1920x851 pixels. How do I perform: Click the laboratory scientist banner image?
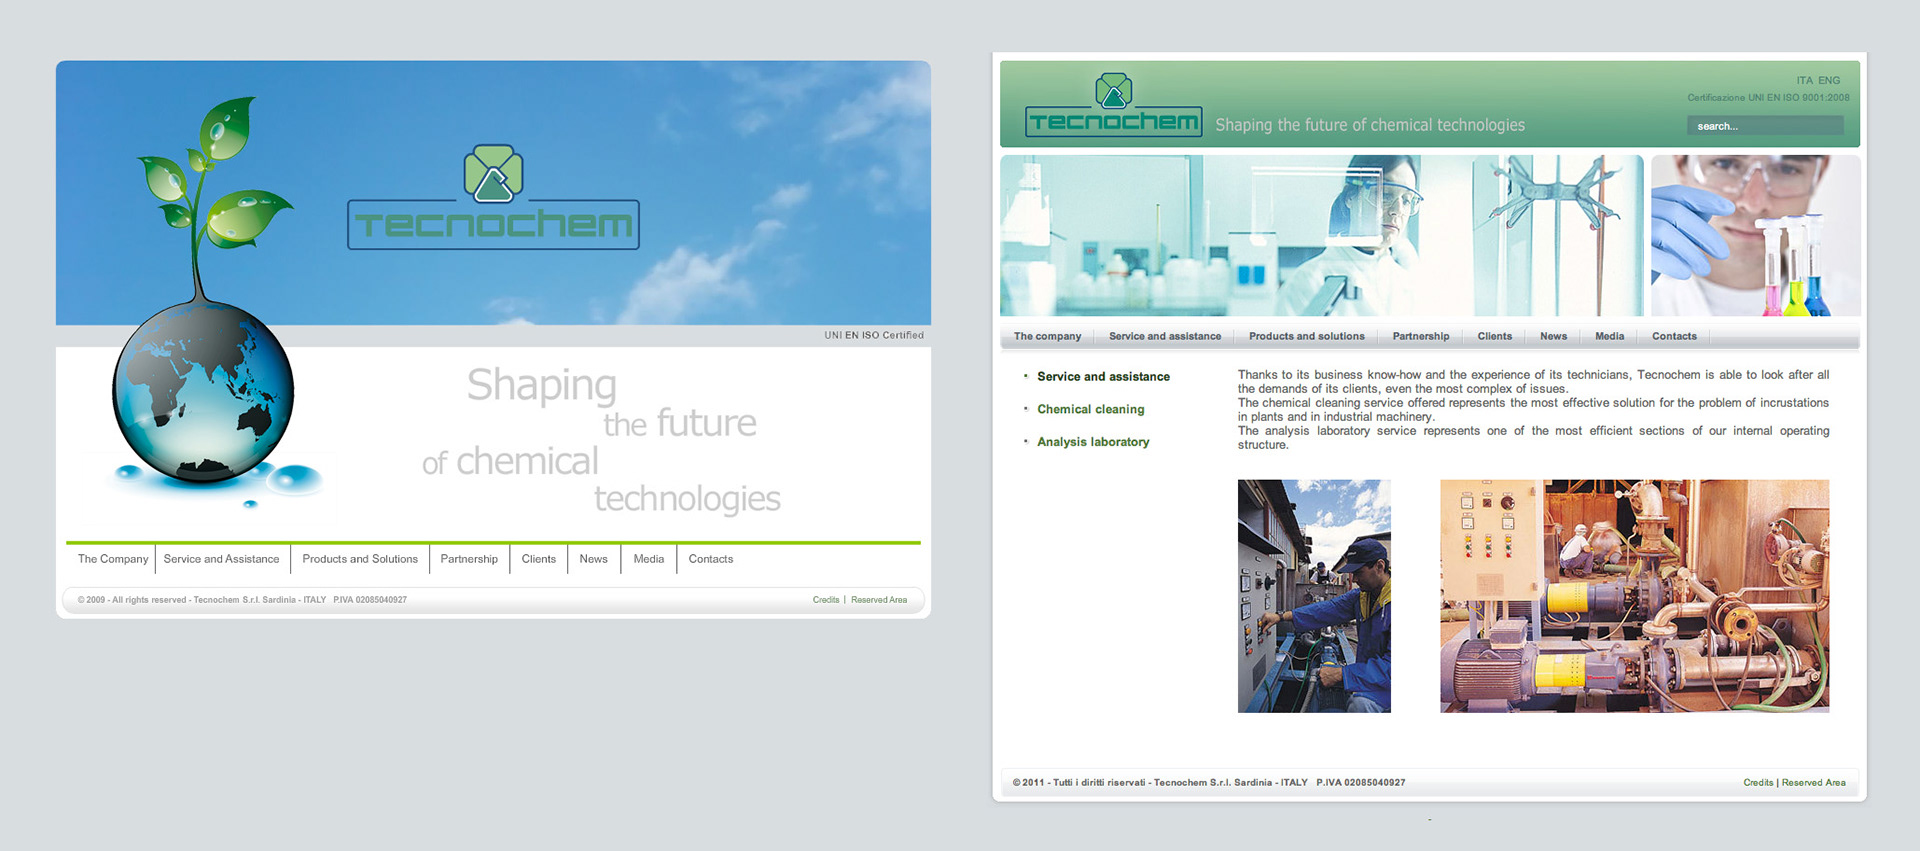point(1322,235)
